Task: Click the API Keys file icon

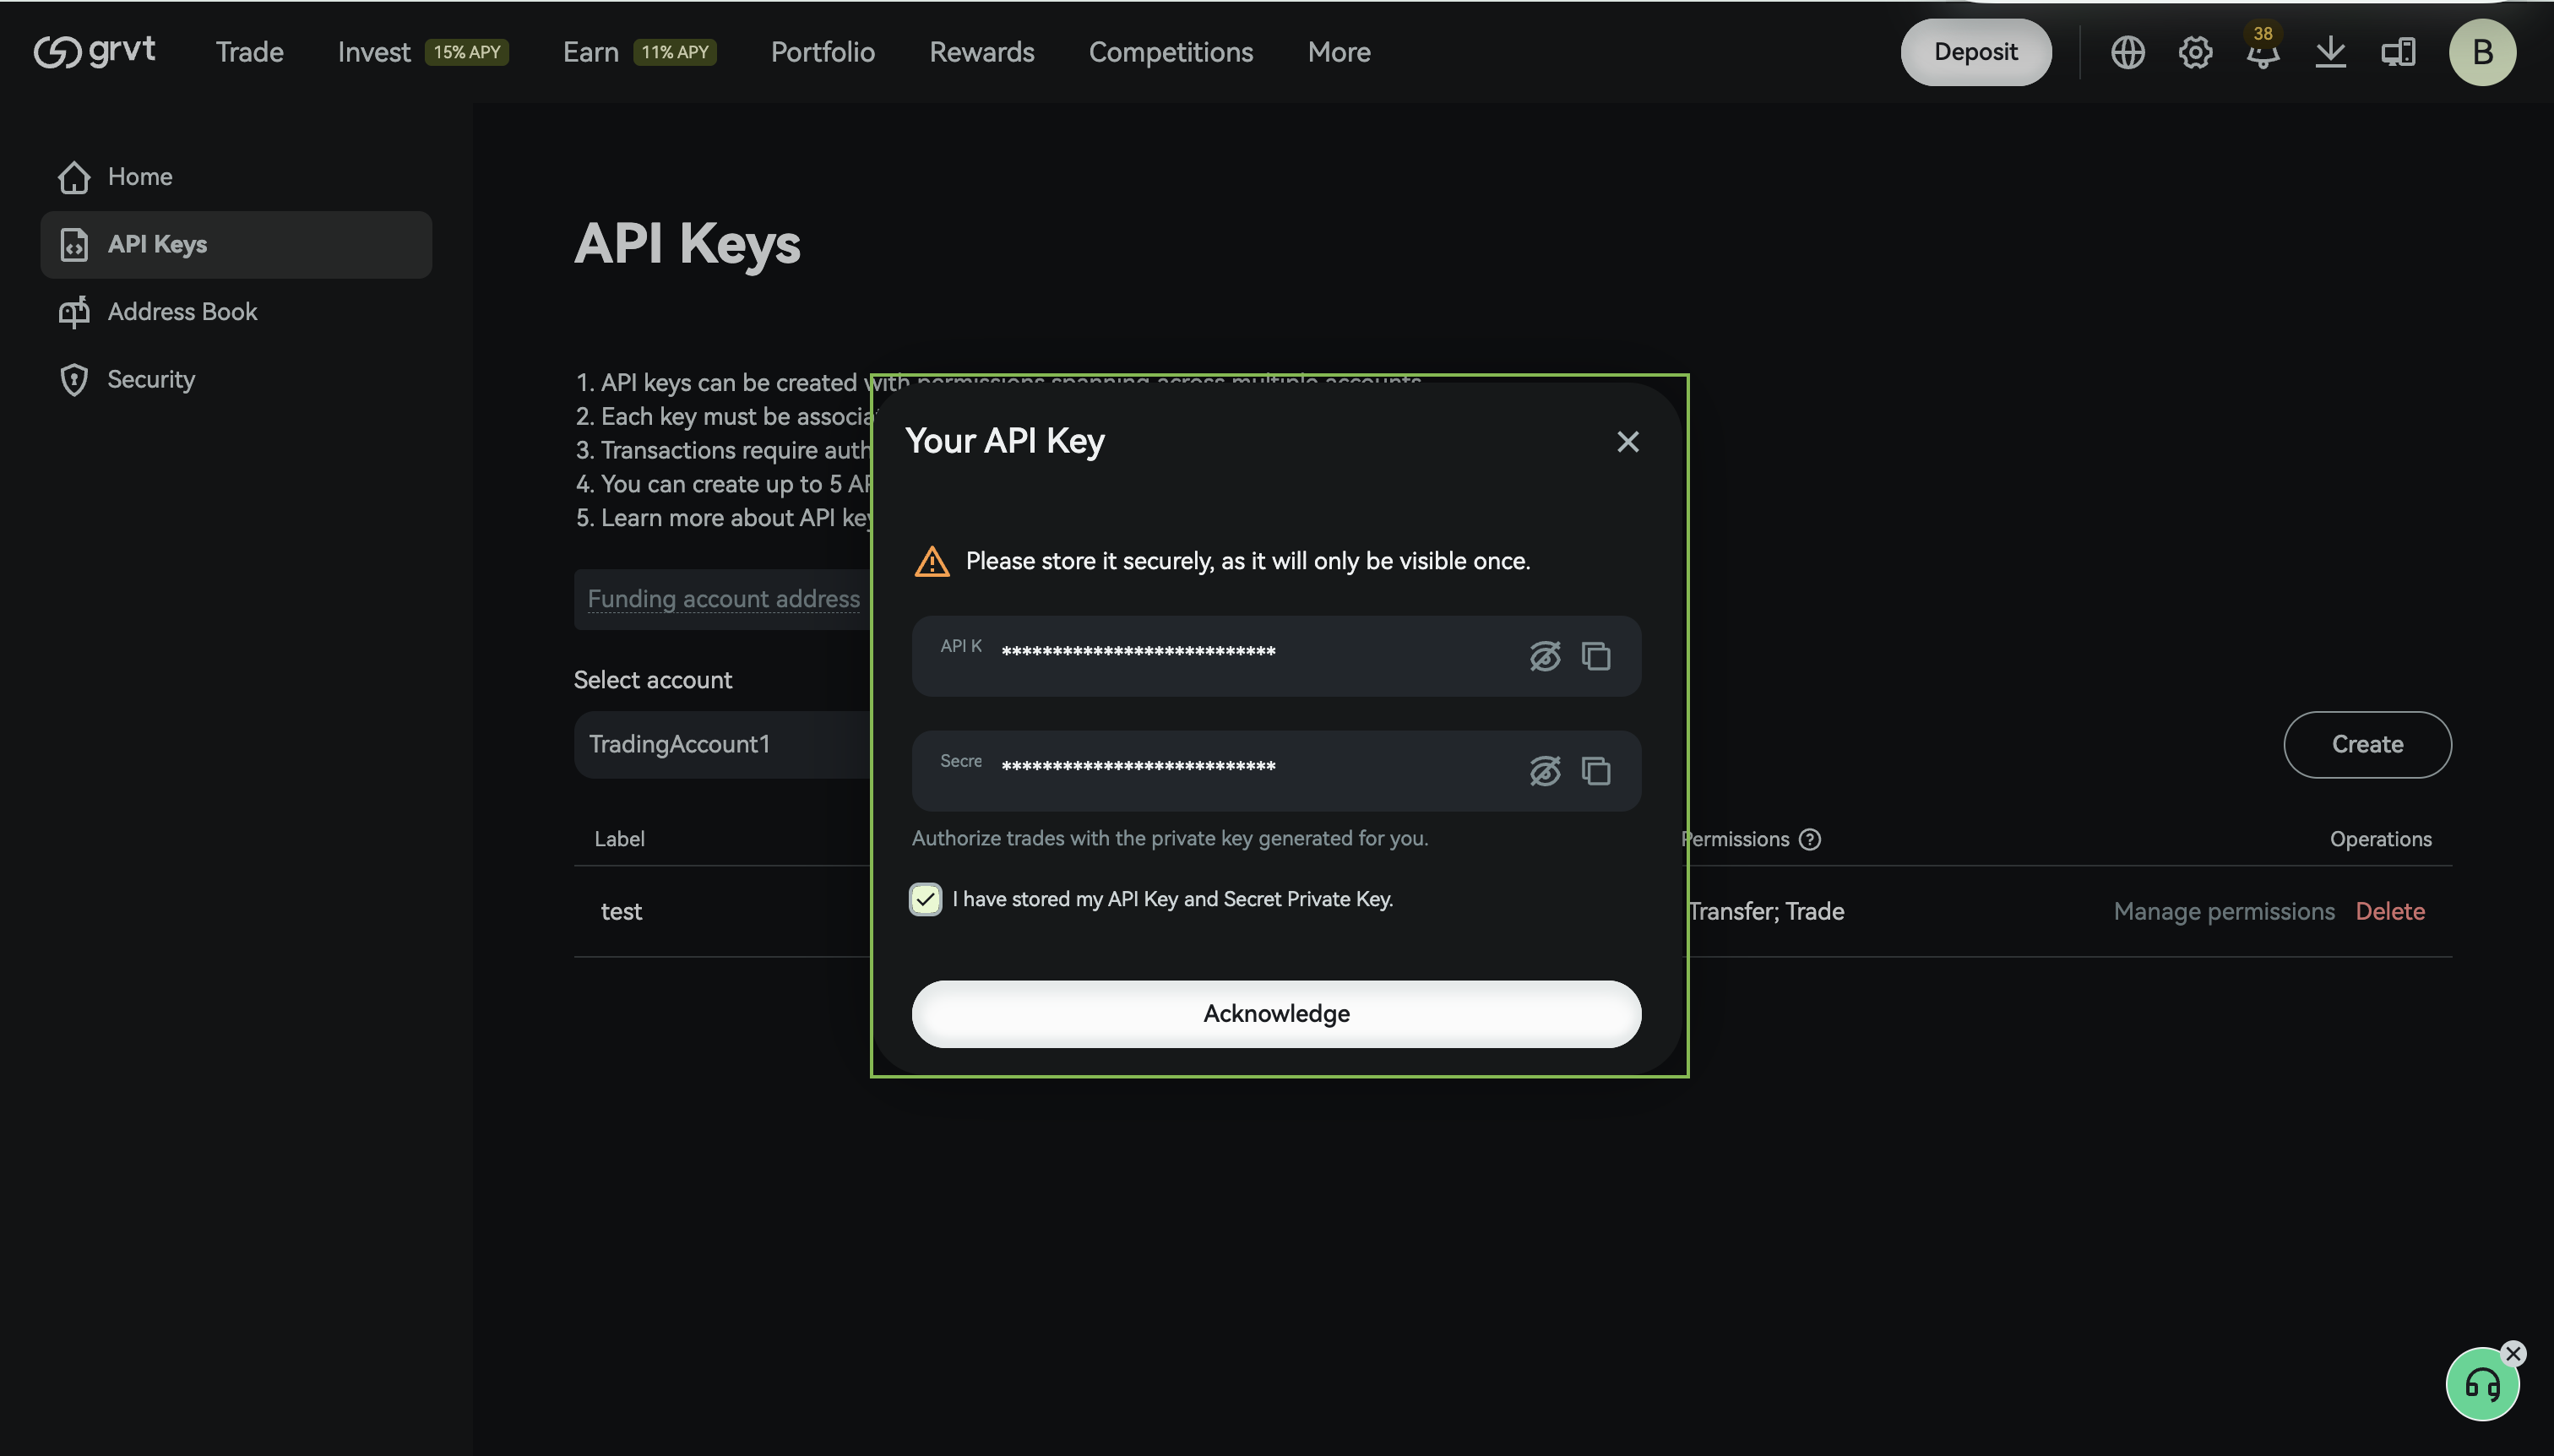Action: 74,244
